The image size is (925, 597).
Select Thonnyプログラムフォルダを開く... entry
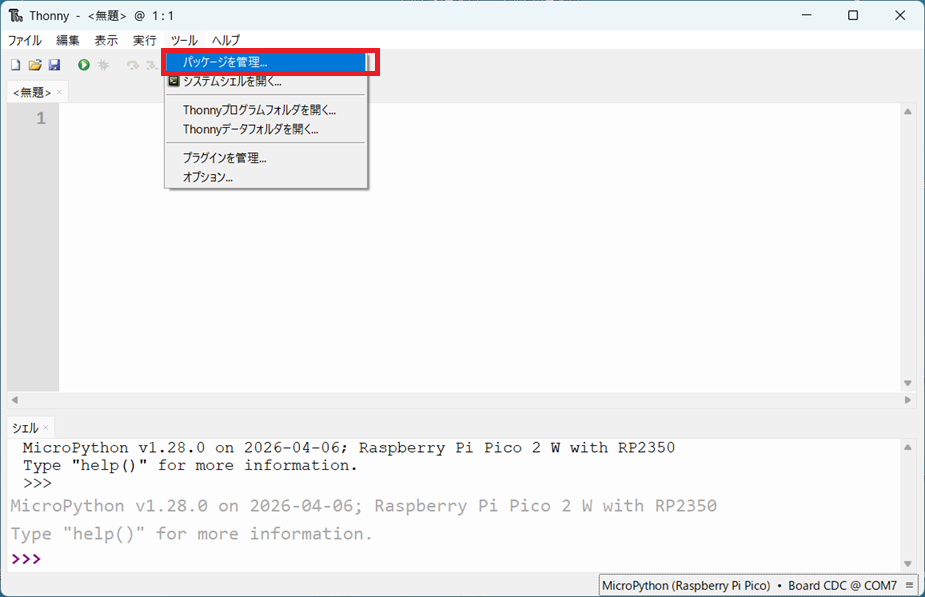click(266, 110)
